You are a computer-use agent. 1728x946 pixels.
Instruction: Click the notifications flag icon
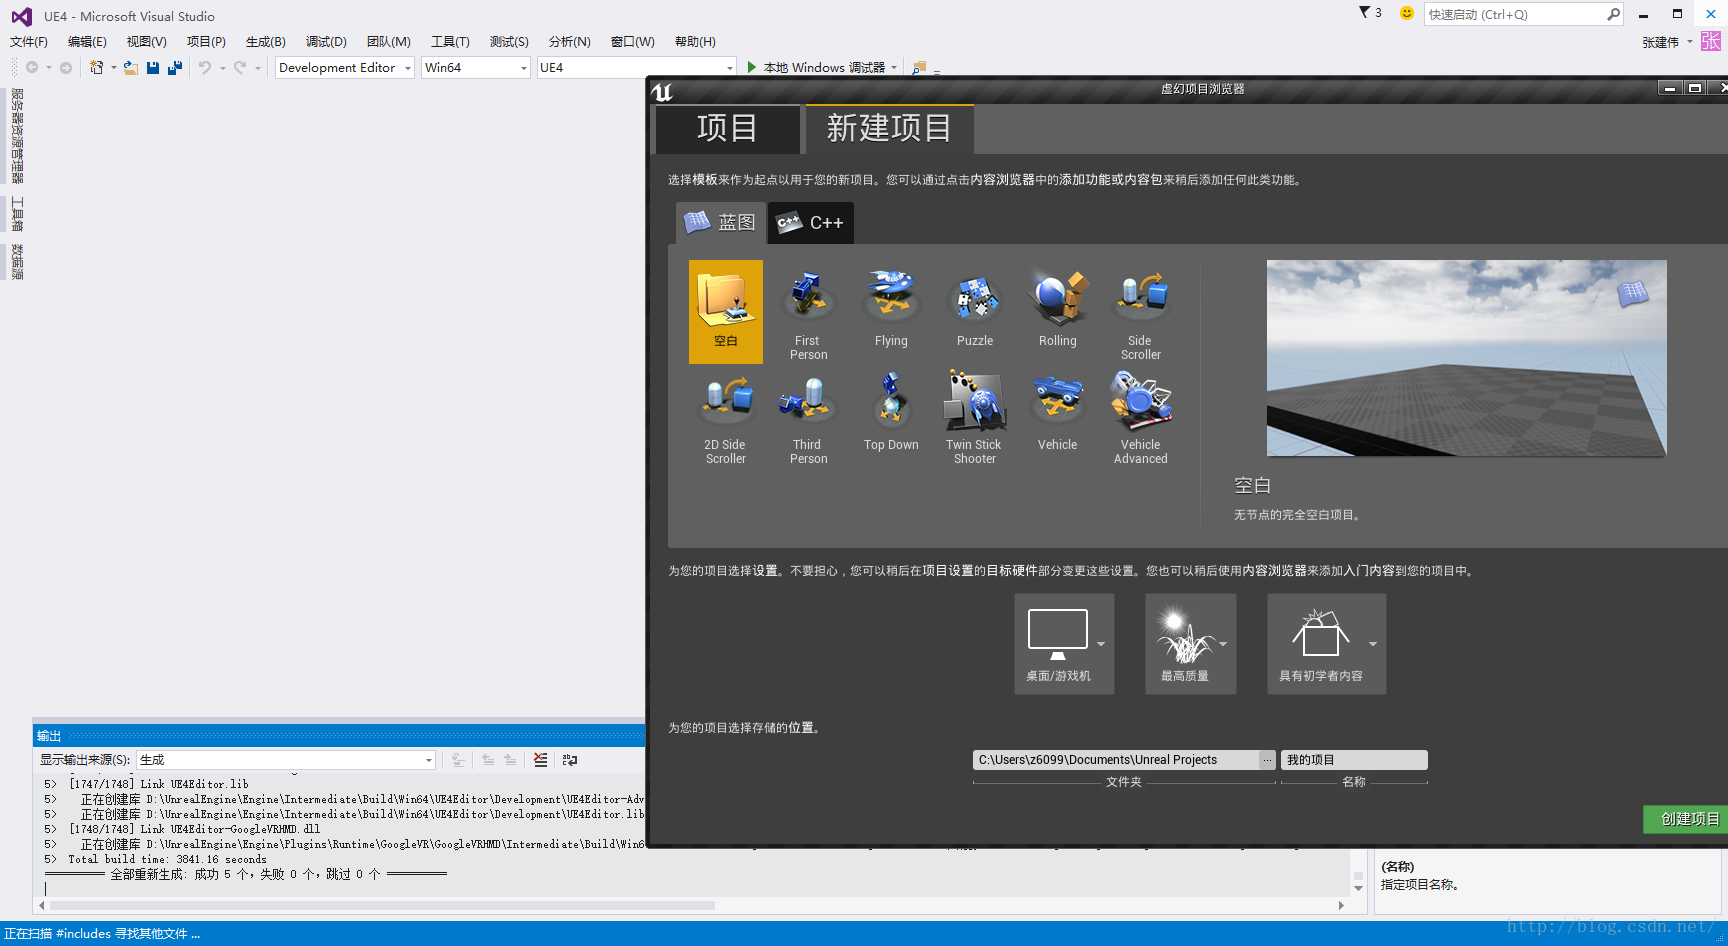(x=1364, y=13)
